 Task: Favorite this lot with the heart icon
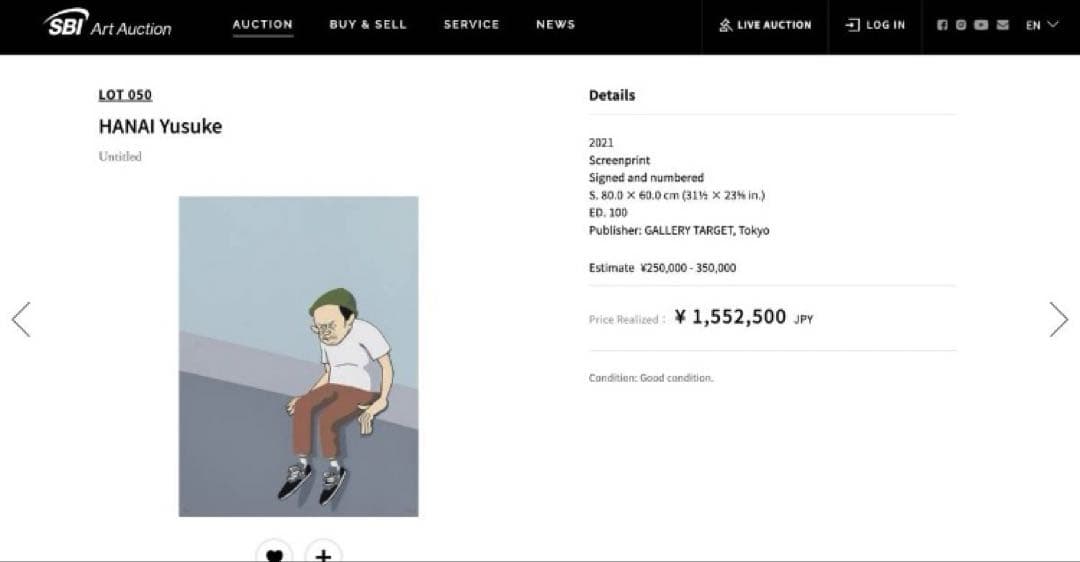click(x=274, y=554)
